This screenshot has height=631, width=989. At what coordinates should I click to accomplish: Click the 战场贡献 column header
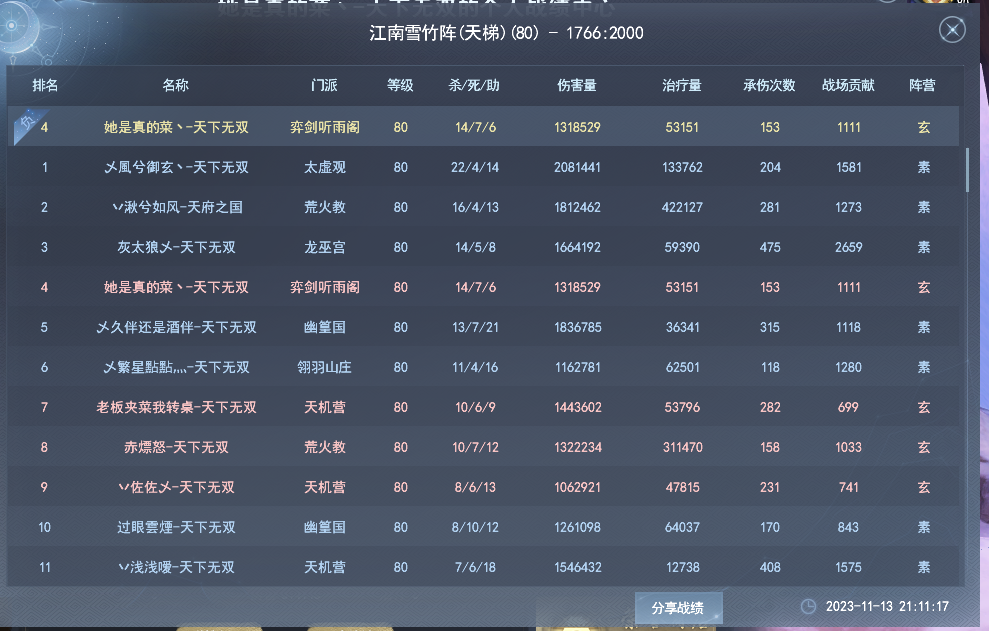pos(848,85)
